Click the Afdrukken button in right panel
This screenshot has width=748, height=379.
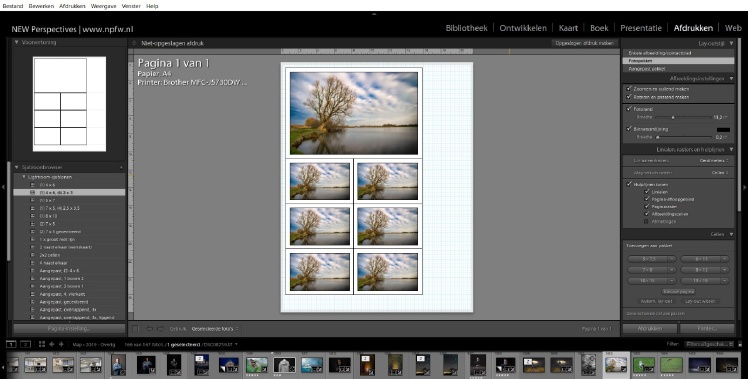[650, 328]
